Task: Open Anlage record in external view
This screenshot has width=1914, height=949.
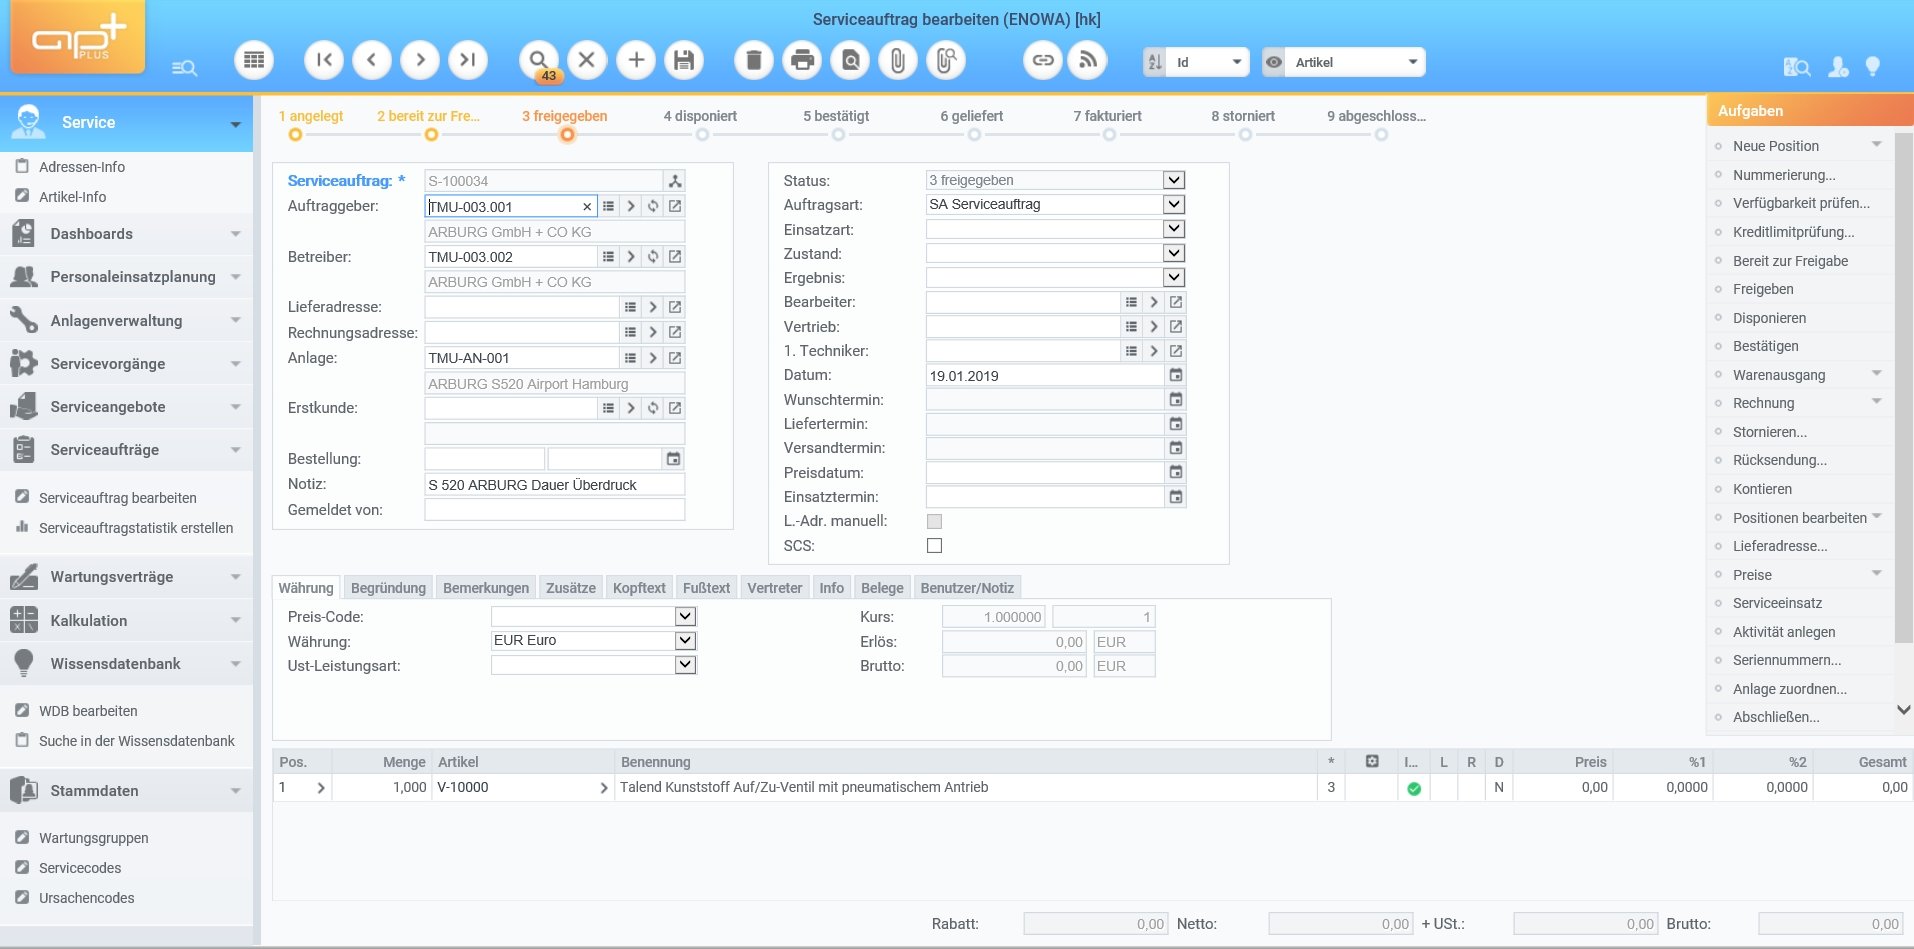Action: pos(675,358)
